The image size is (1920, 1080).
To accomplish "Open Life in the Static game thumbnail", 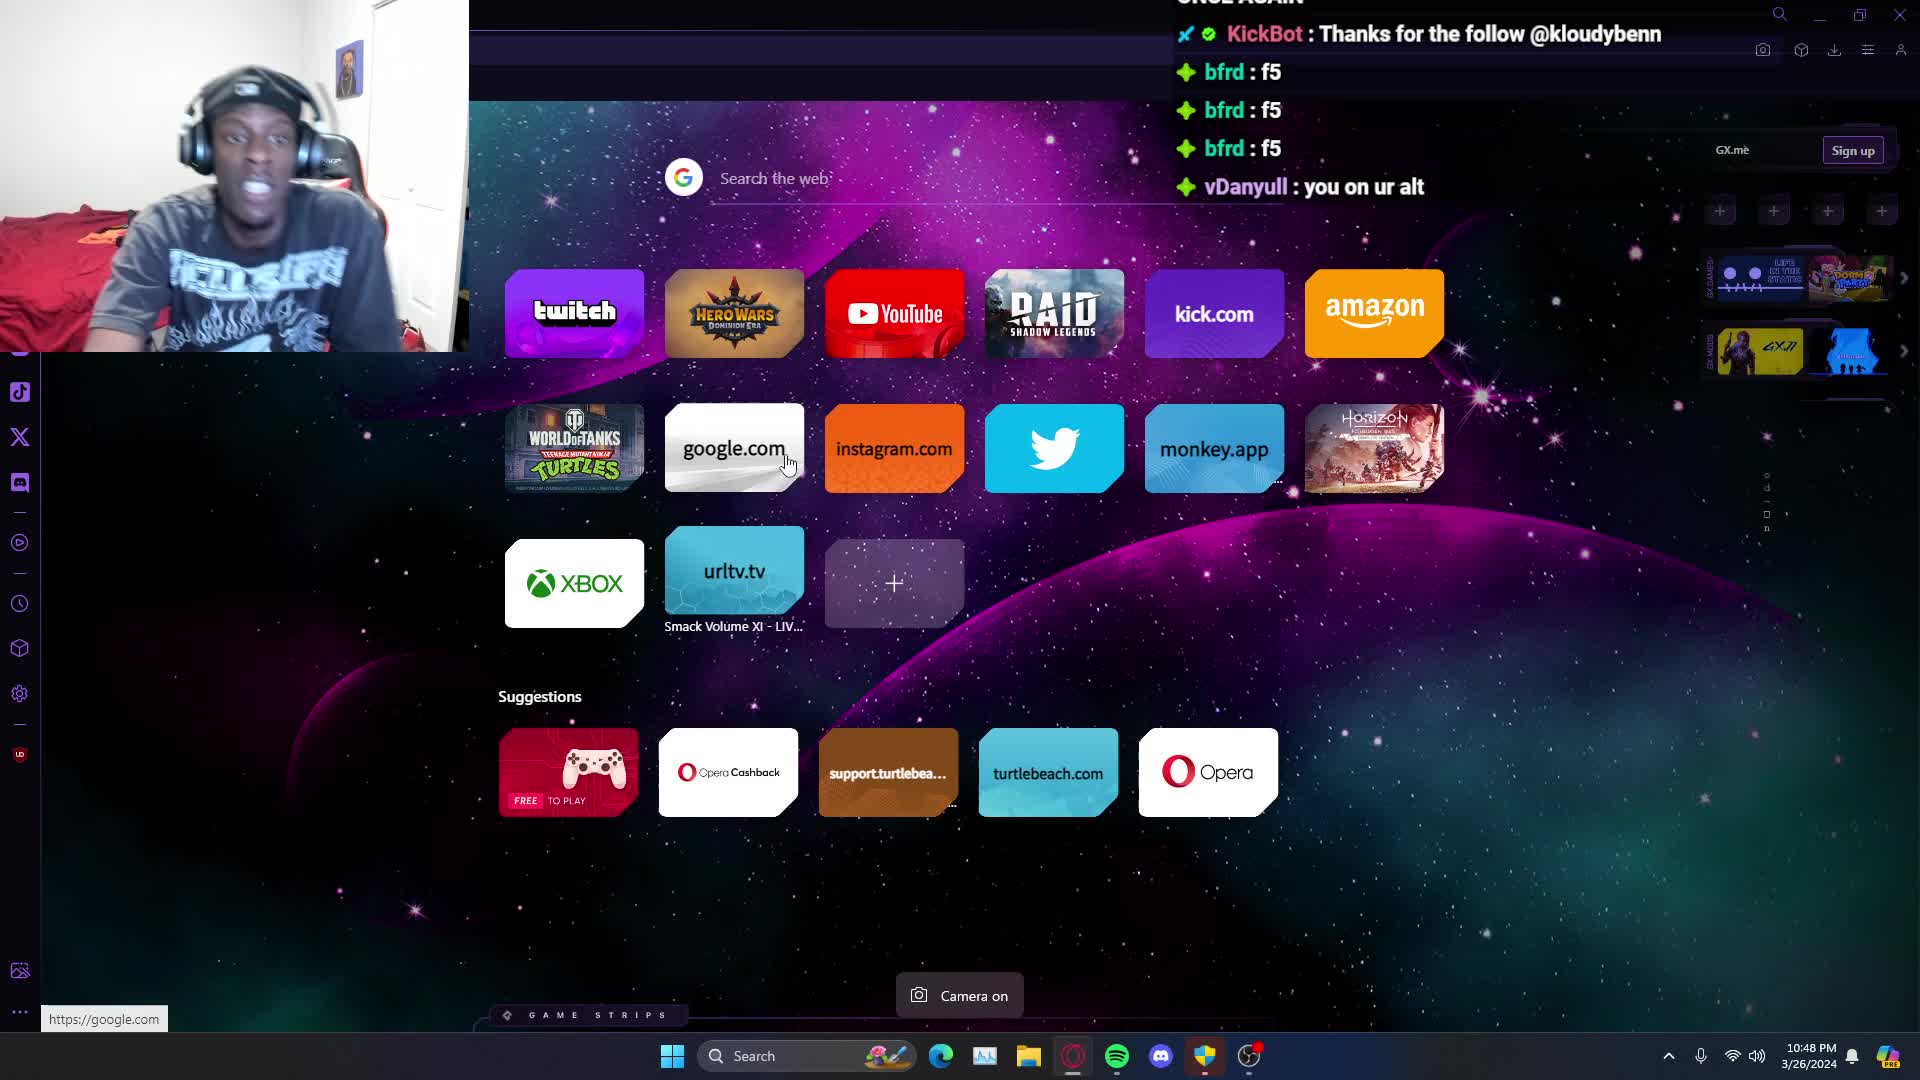I will coord(1760,277).
